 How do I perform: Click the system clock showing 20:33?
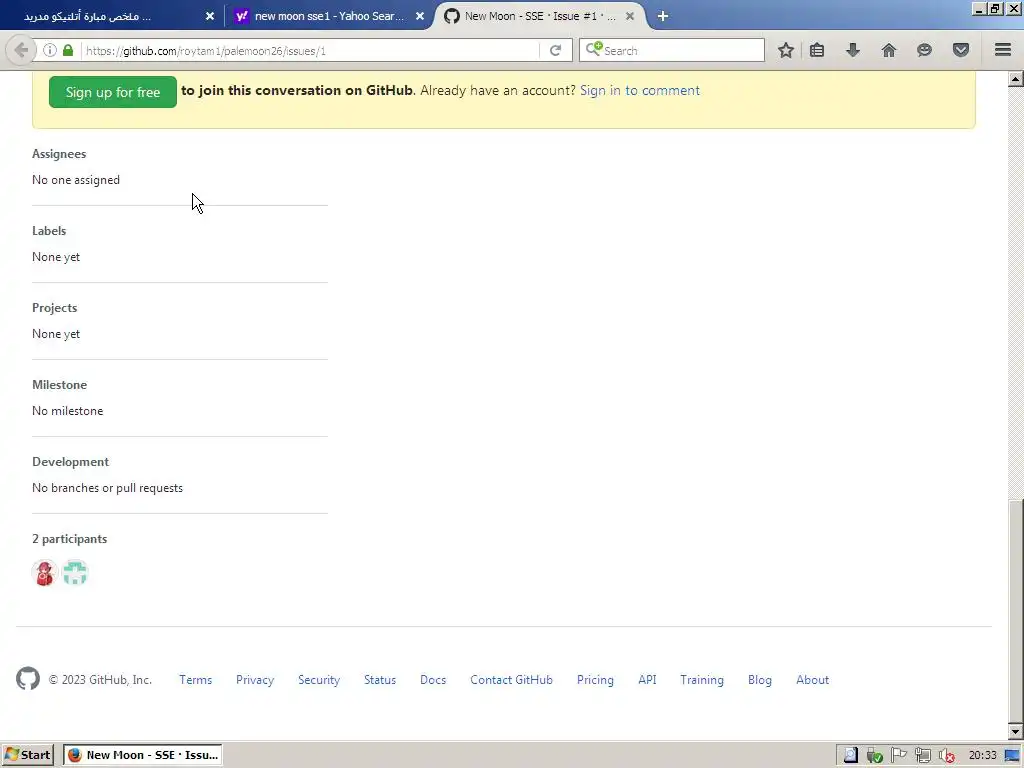pos(982,756)
